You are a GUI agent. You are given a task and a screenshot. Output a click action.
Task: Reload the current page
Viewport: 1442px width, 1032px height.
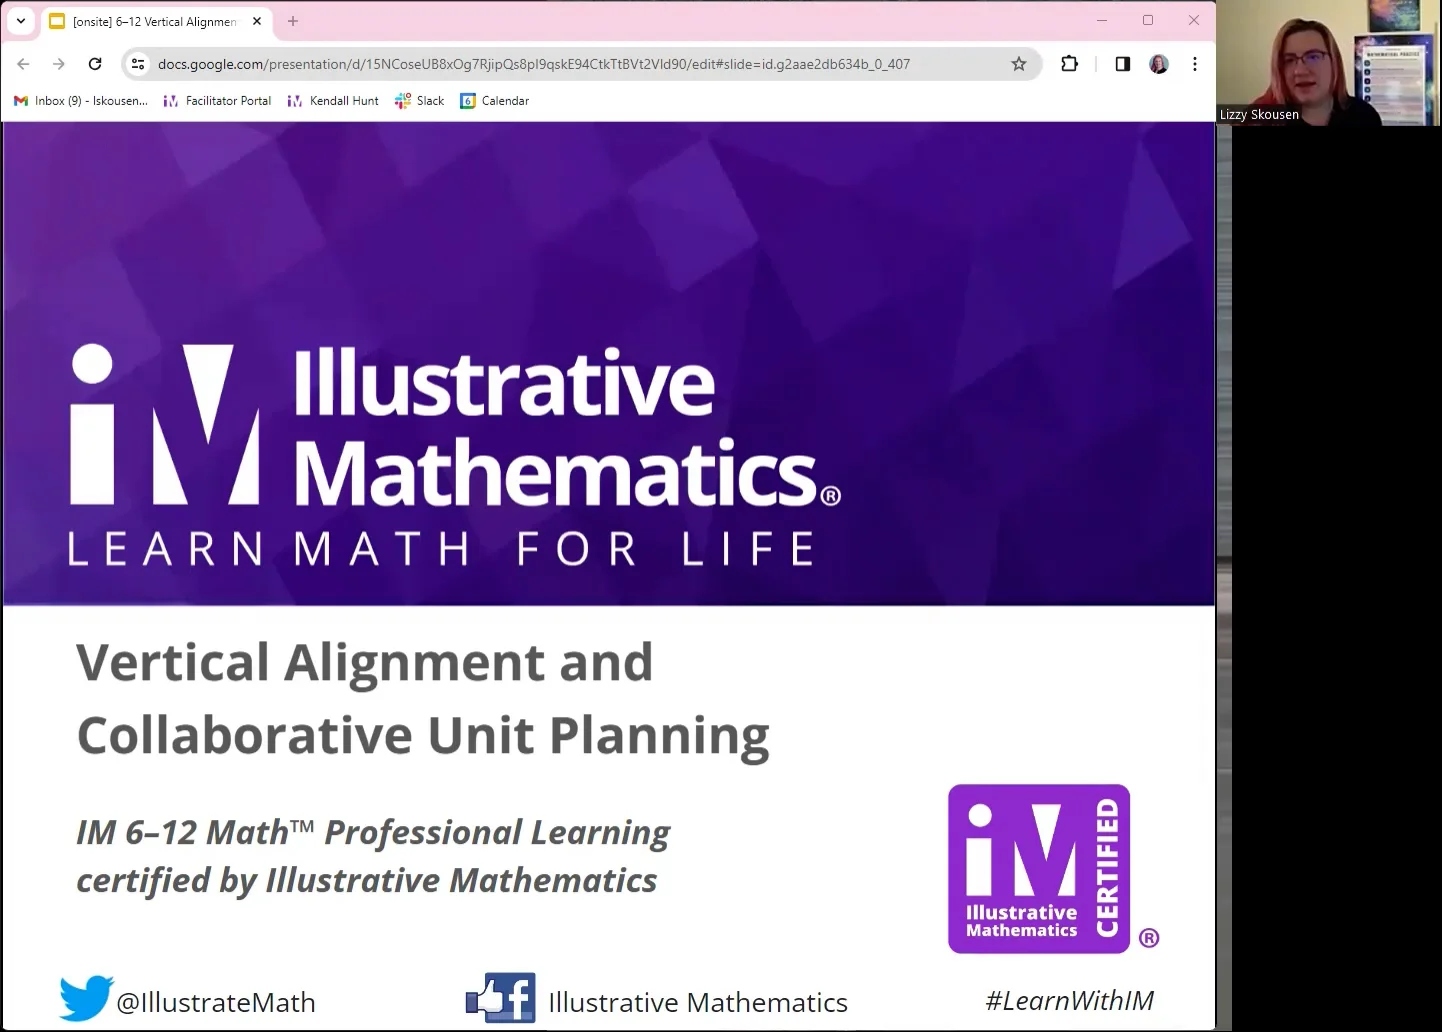click(x=95, y=64)
